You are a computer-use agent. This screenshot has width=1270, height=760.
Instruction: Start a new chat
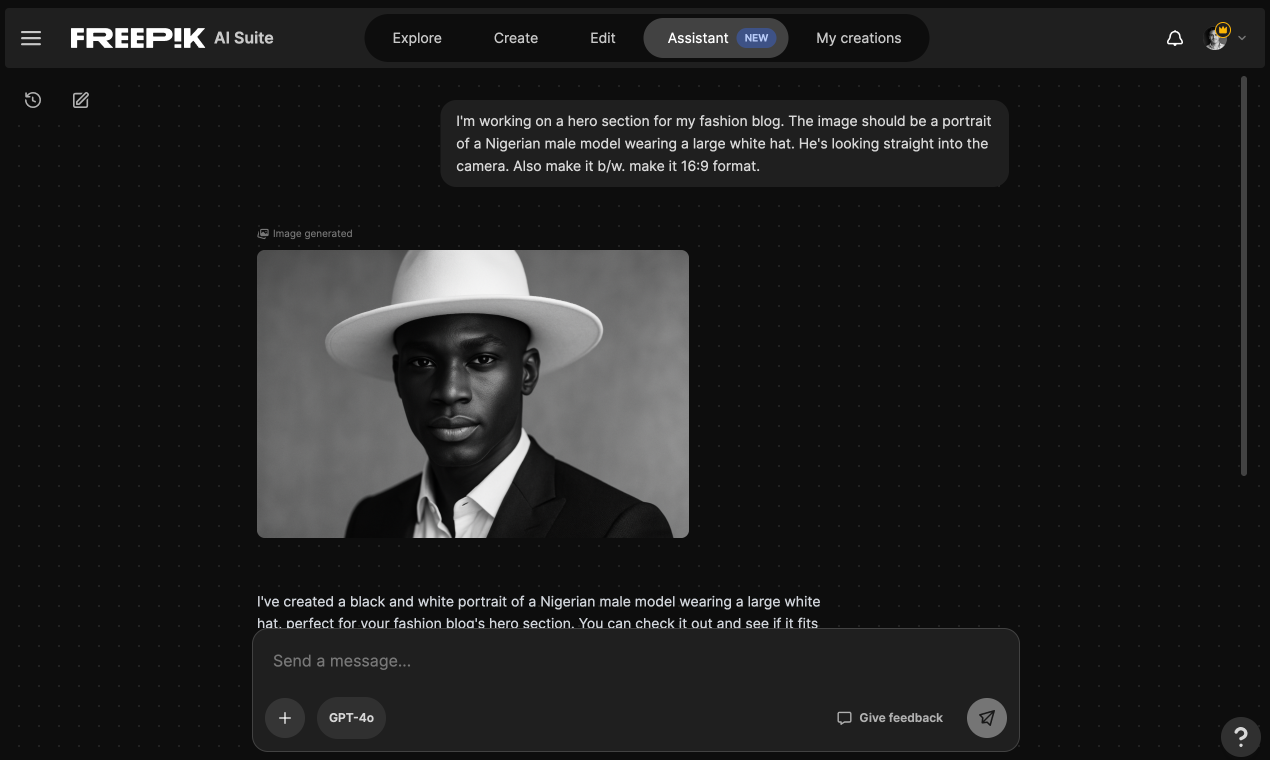pyautogui.click(x=80, y=100)
